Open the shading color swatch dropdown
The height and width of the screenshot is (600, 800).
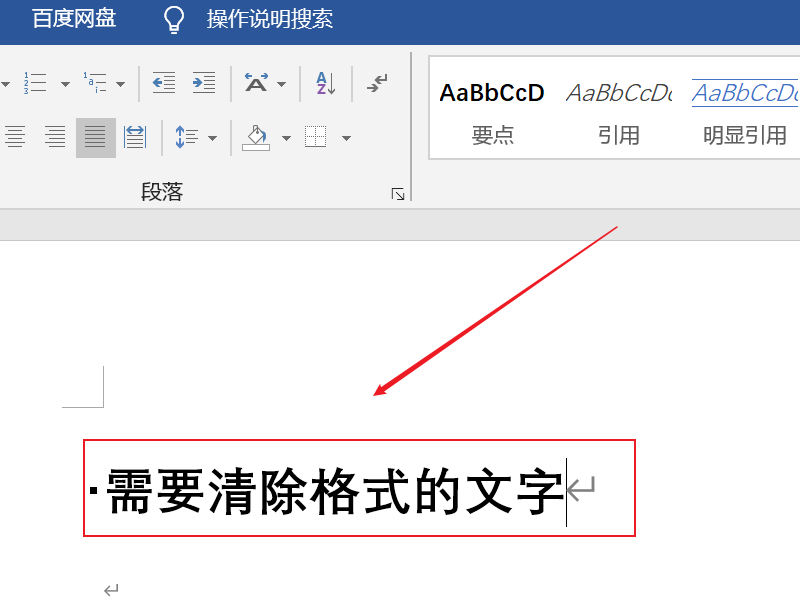pos(286,137)
